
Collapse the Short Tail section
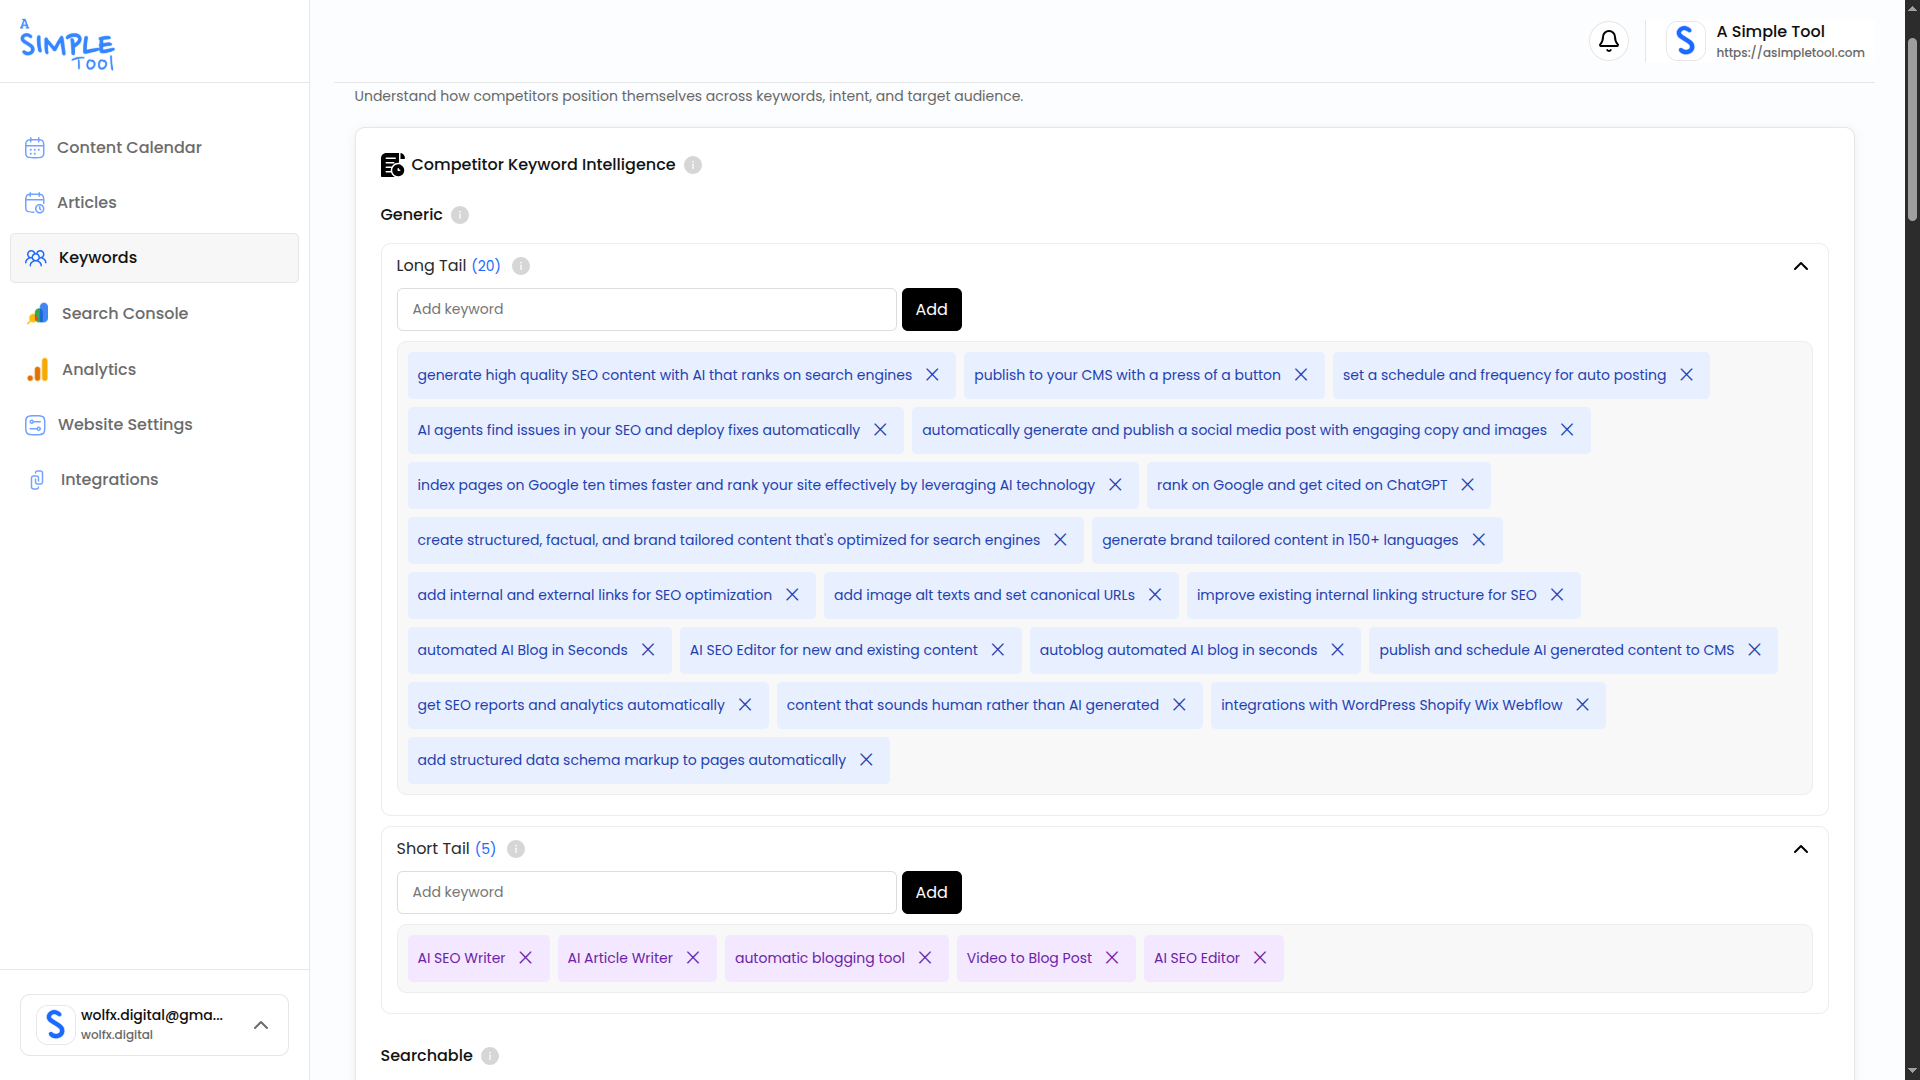(x=1801, y=849)
